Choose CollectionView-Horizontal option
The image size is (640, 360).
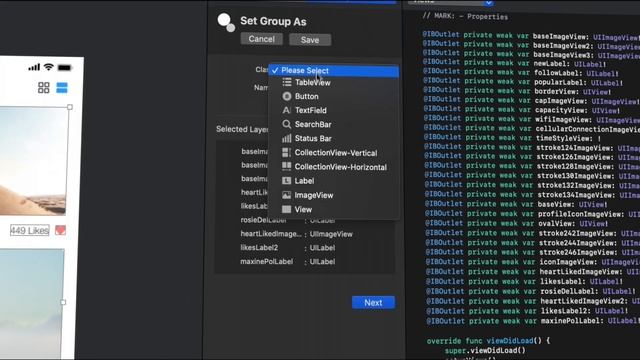click(333, 167)
